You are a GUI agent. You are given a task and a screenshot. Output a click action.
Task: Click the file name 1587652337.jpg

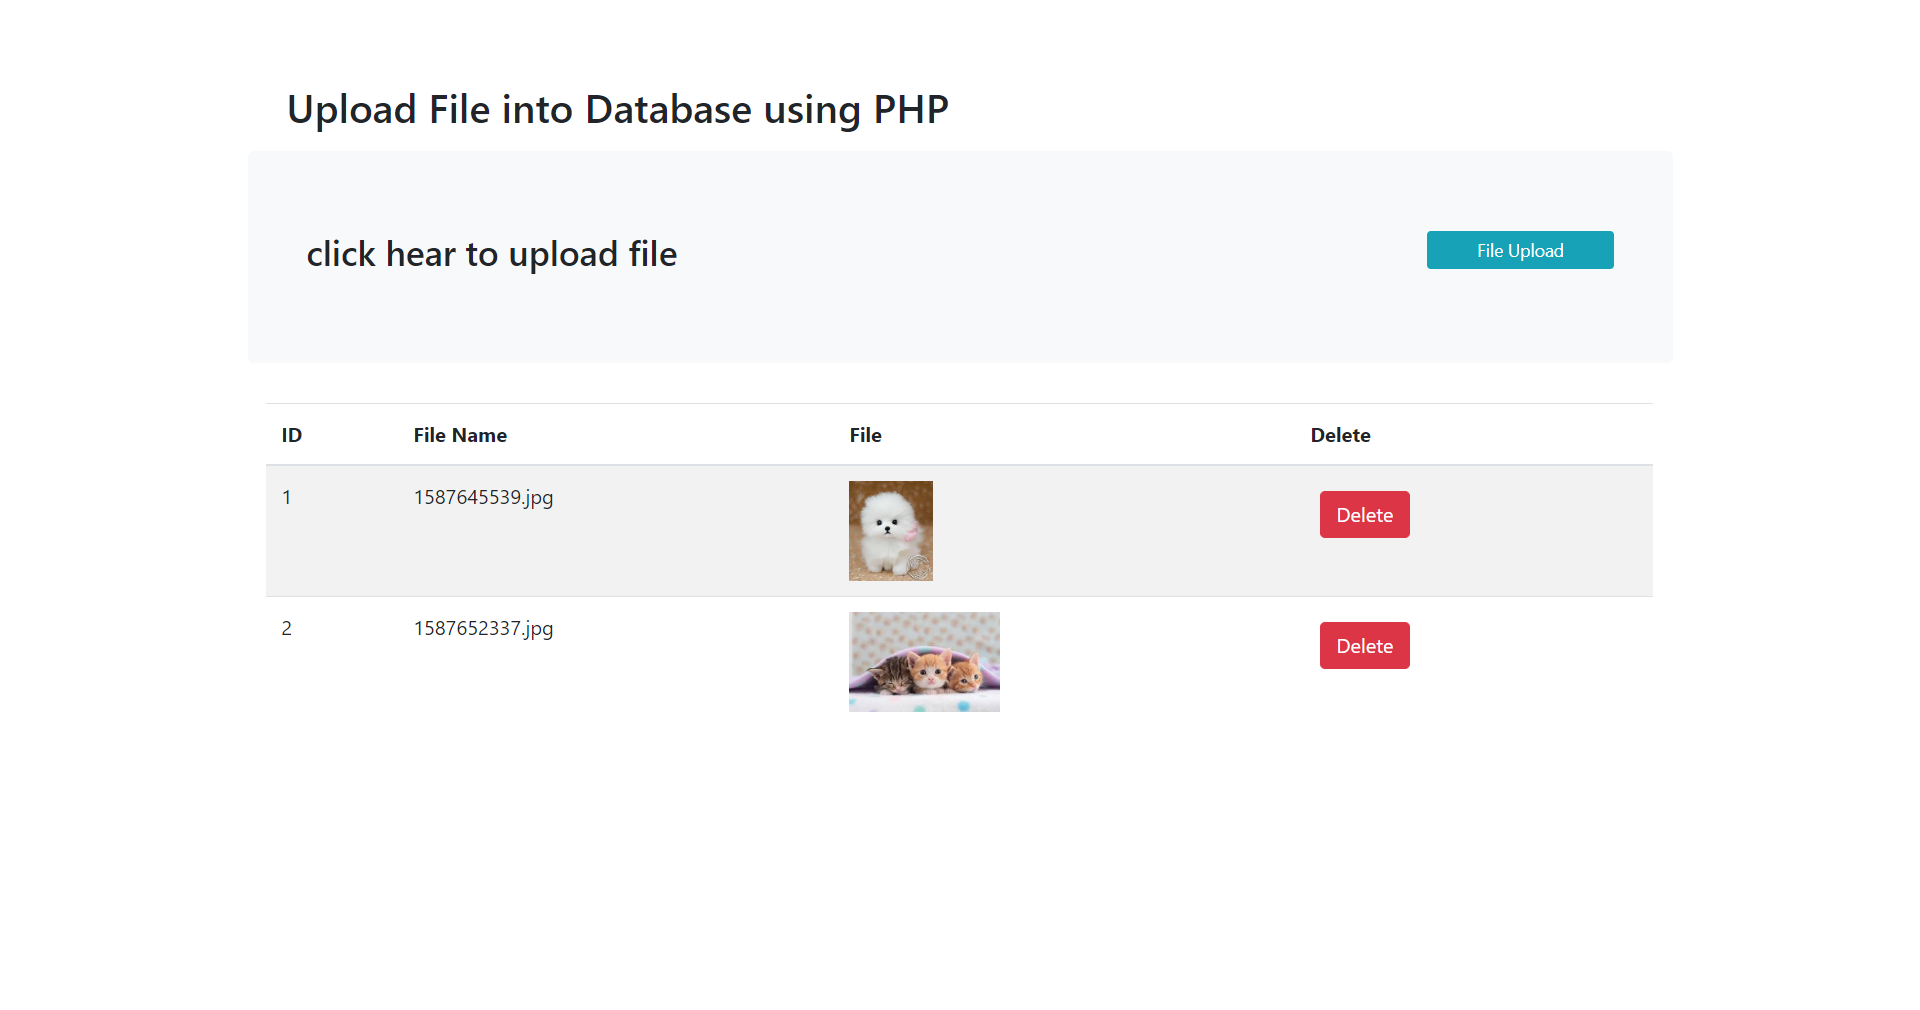pyautogui.click(x=483, y=628)
